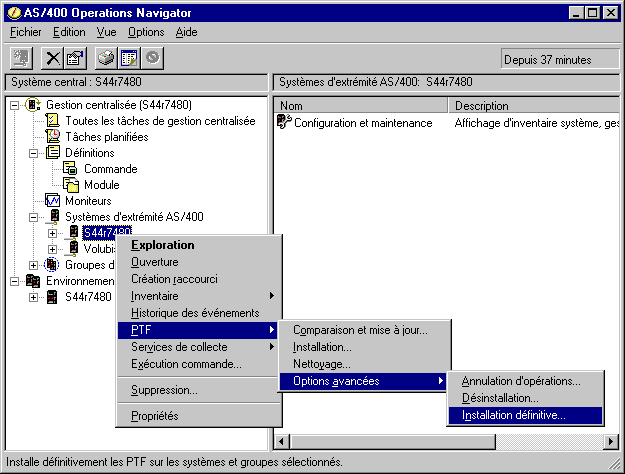Open the Edition menu
Screen dimensions: 625x474
click(69, 32)
